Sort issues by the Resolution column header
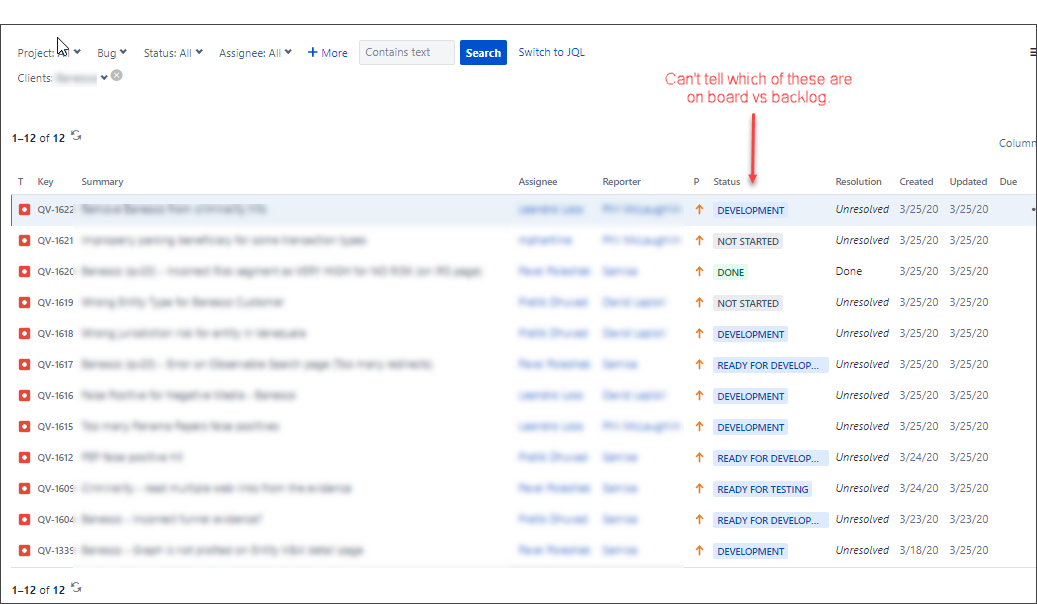Screen dimensions: 1037x604 coord(858,181)
